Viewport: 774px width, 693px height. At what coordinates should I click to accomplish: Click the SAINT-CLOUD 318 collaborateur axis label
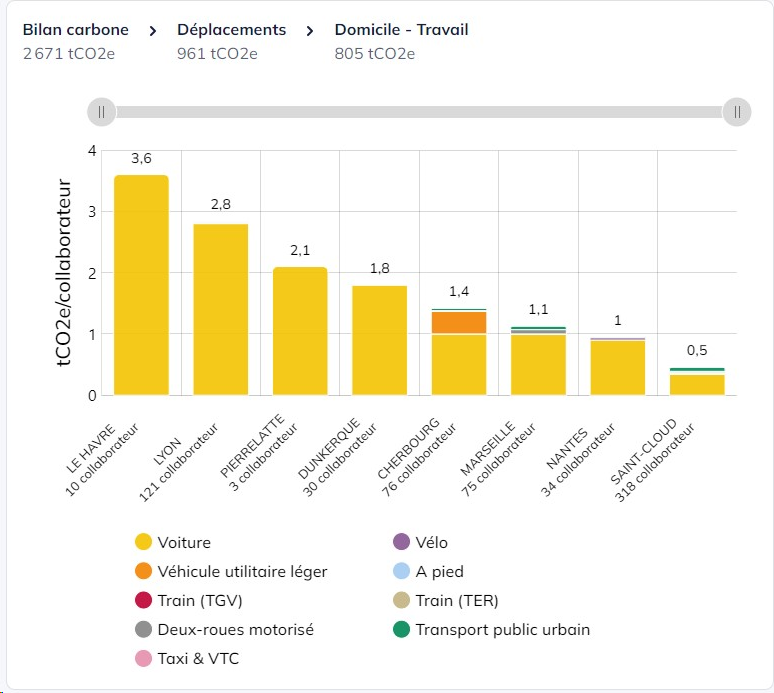click(653, 460)
